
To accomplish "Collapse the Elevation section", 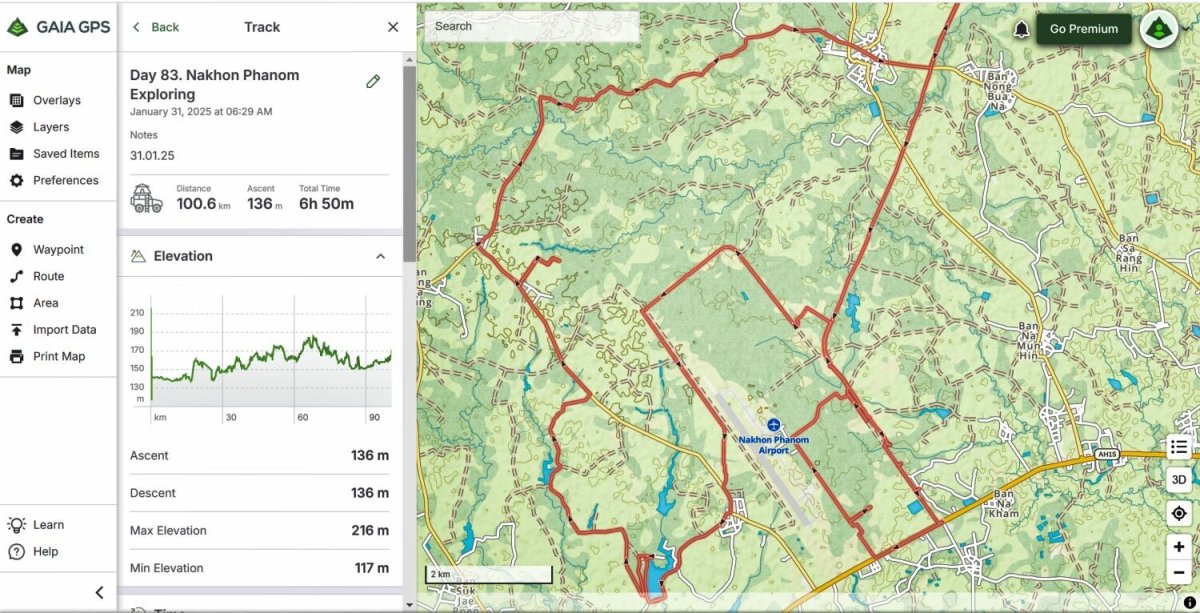I will point(380,256).
